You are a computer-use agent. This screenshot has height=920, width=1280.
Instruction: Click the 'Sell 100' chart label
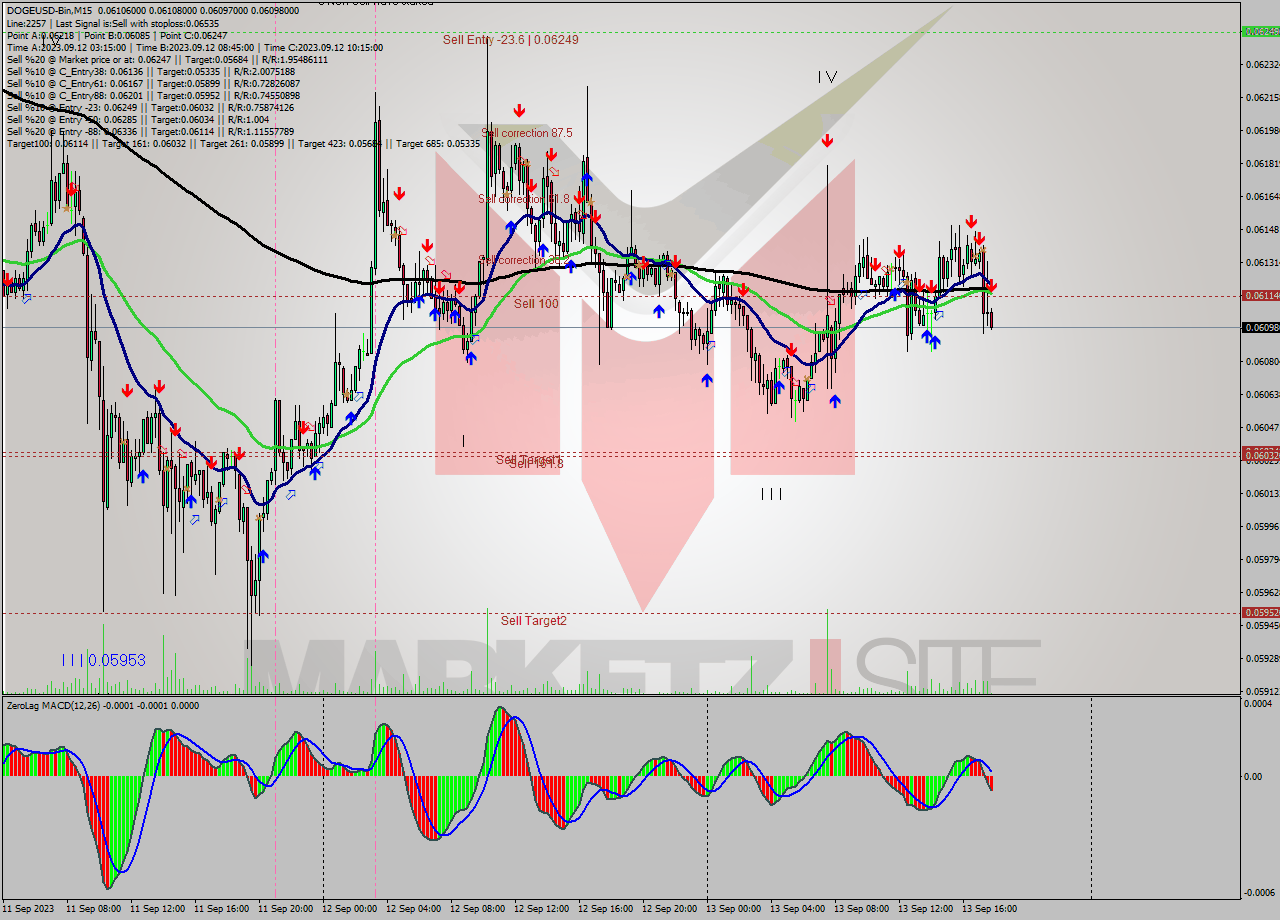tap(536, 303)
